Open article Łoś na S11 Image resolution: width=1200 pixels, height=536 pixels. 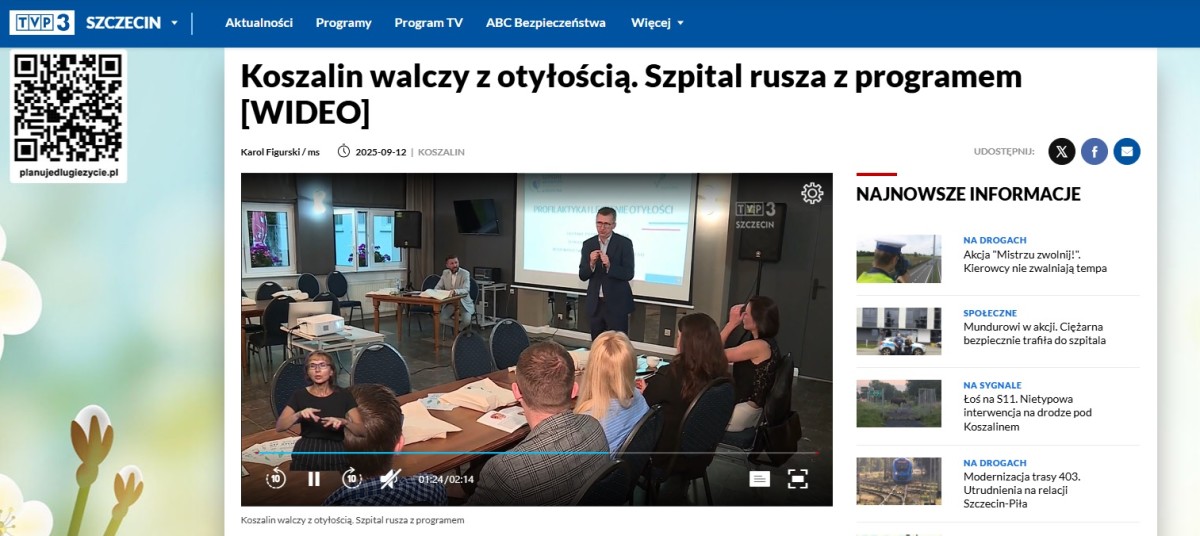coord(1027,412)
